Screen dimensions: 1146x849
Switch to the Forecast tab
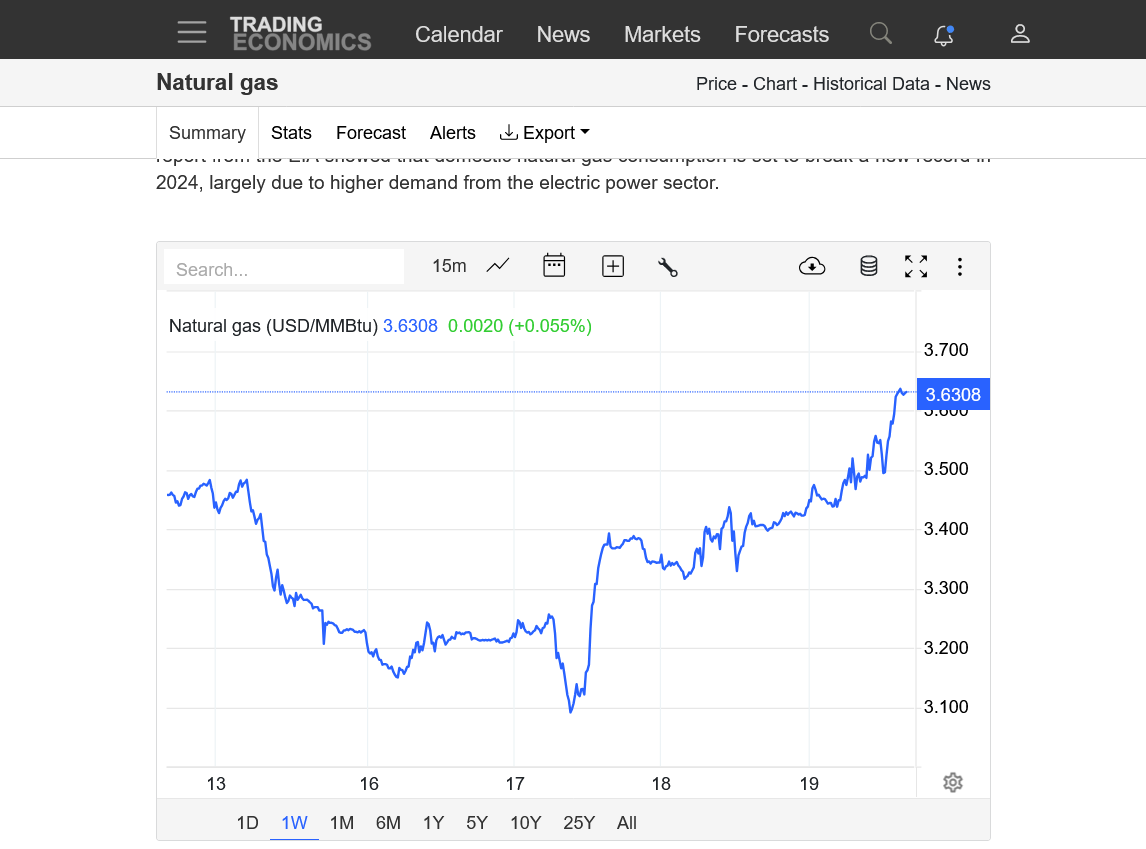[x=370, y=133]
